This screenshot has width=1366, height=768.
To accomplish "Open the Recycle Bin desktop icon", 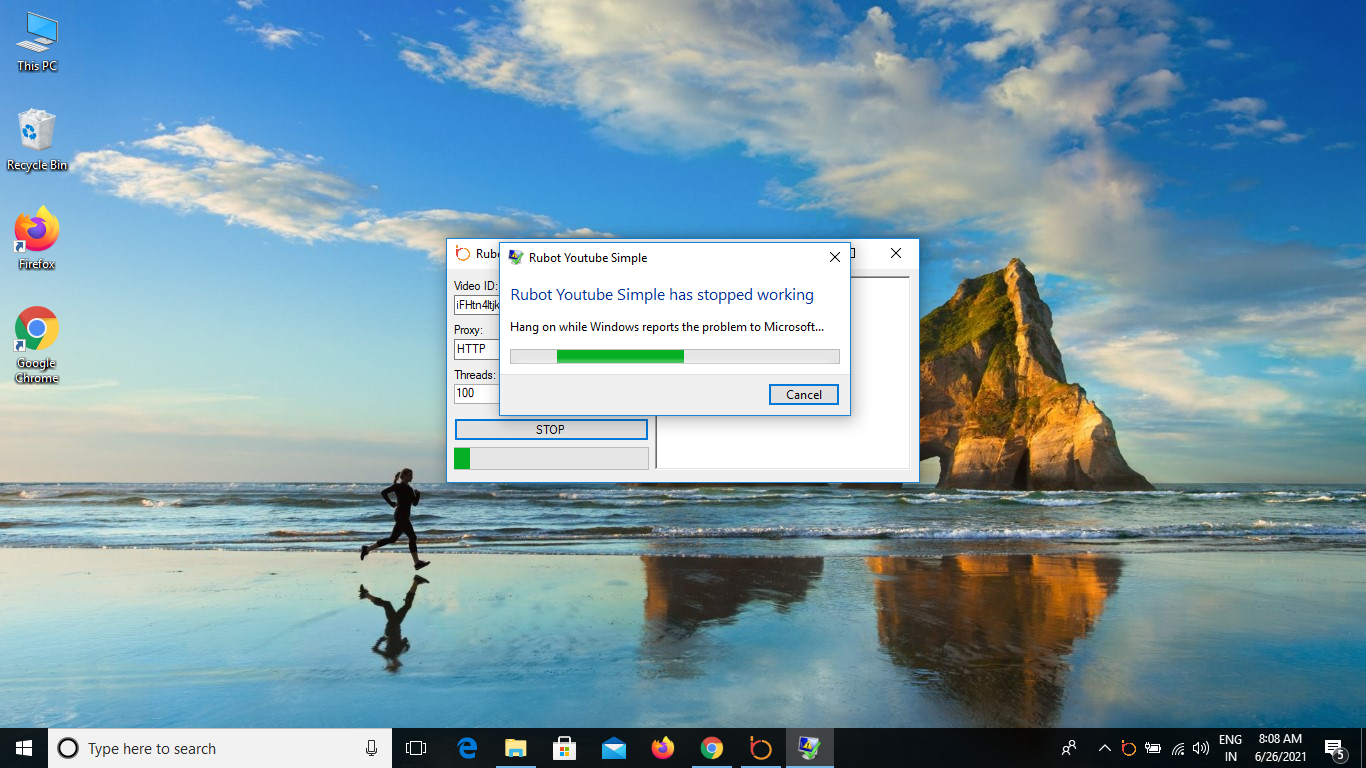I will pos(37,140).
